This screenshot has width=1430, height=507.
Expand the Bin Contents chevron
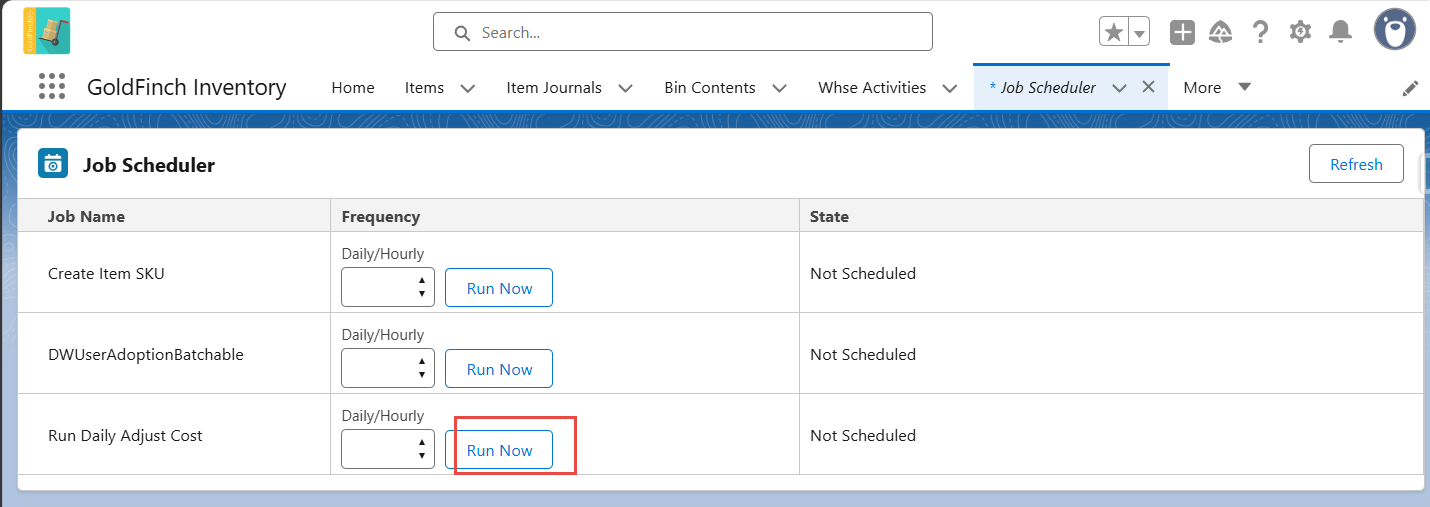coord(779,88)
